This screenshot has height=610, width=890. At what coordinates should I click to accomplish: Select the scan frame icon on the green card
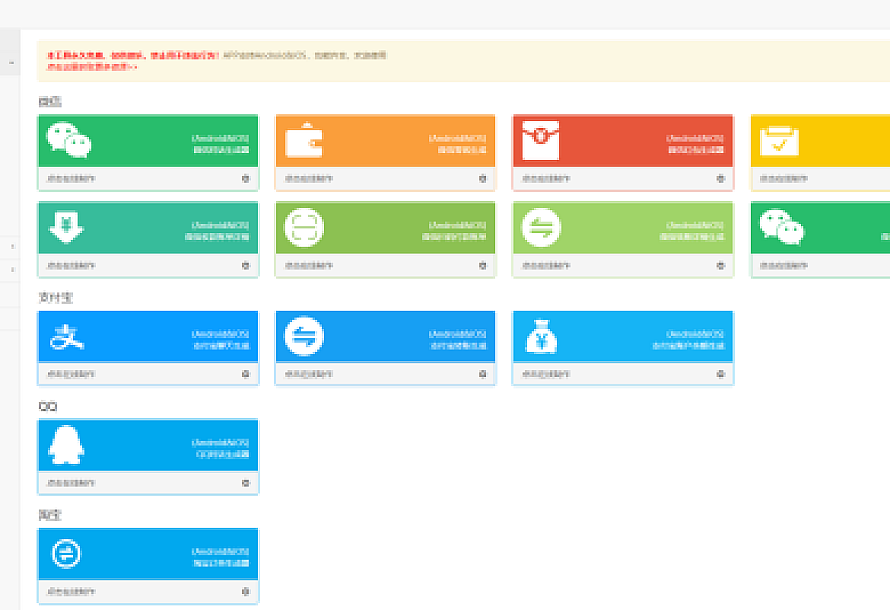304,228
